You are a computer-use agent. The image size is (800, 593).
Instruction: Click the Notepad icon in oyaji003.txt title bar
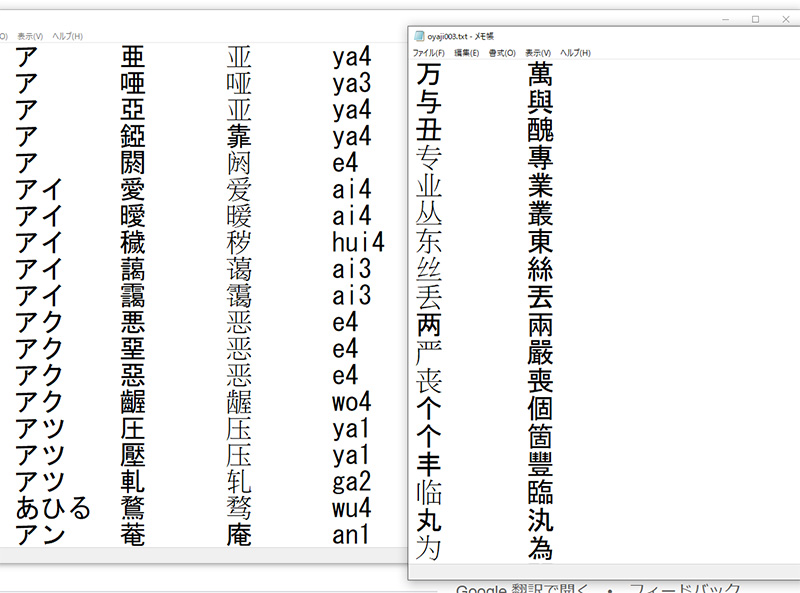coord(418,35)
